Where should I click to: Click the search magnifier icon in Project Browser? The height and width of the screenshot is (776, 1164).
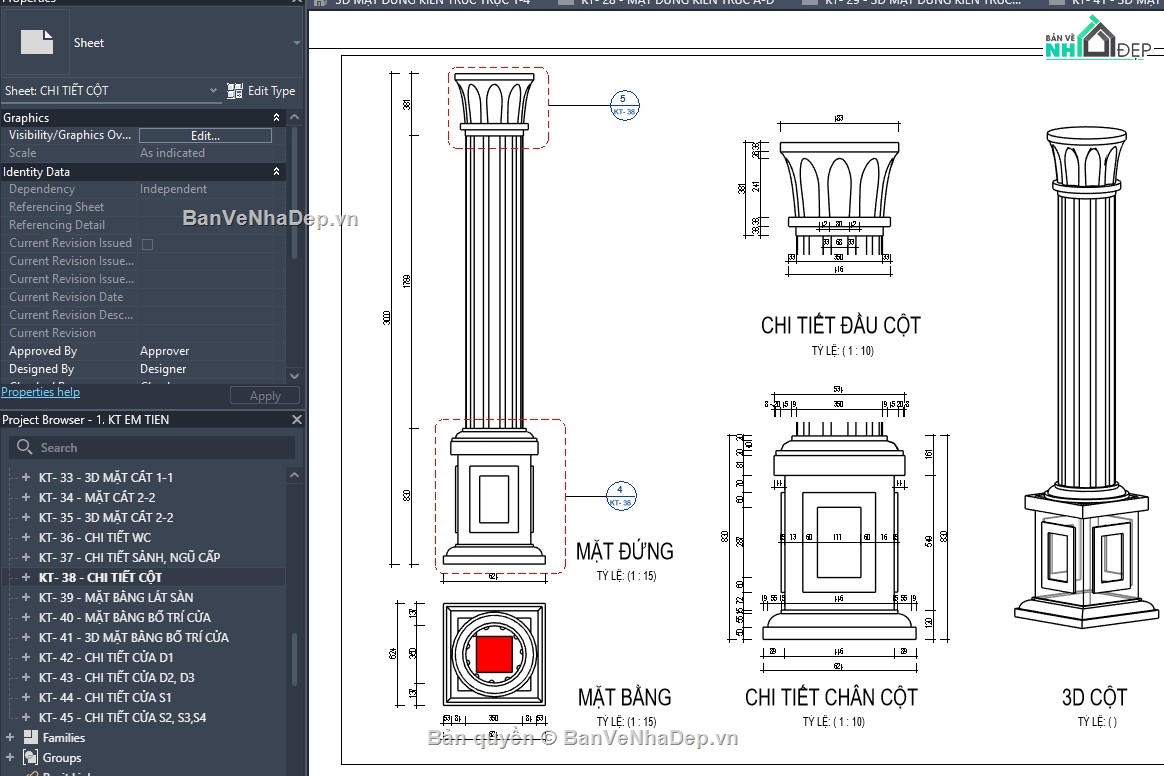tap(24, 447)
